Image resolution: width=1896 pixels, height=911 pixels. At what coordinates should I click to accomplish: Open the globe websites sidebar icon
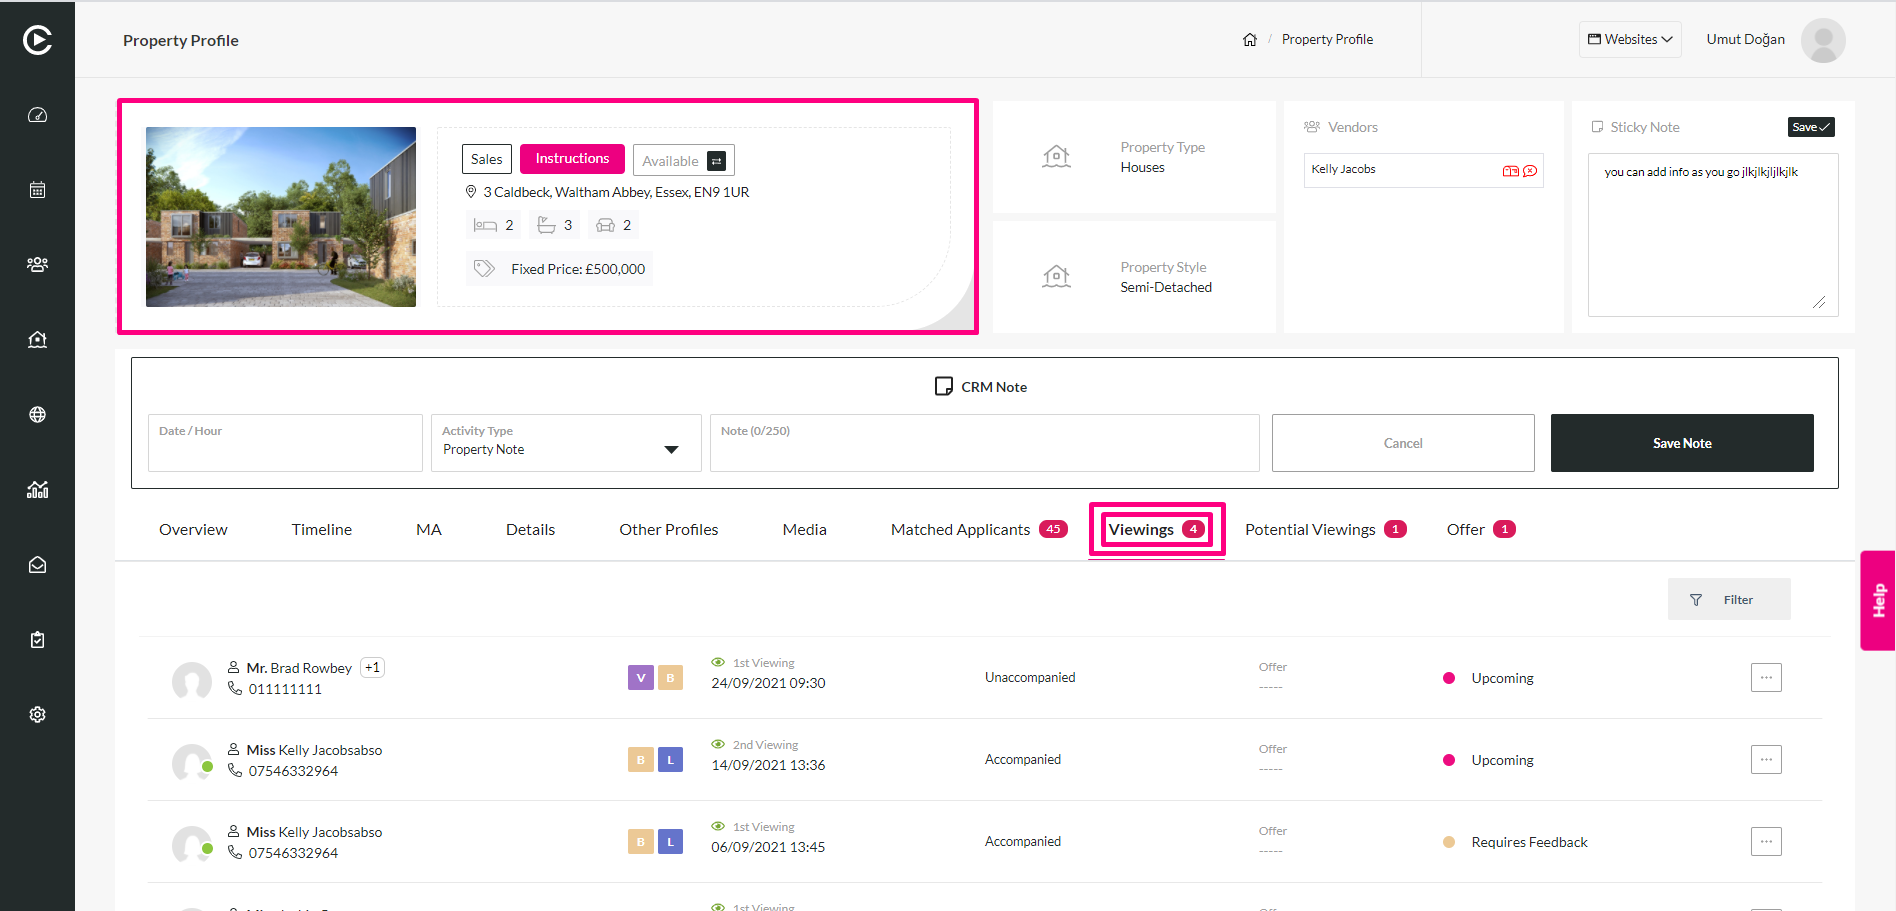37,415
